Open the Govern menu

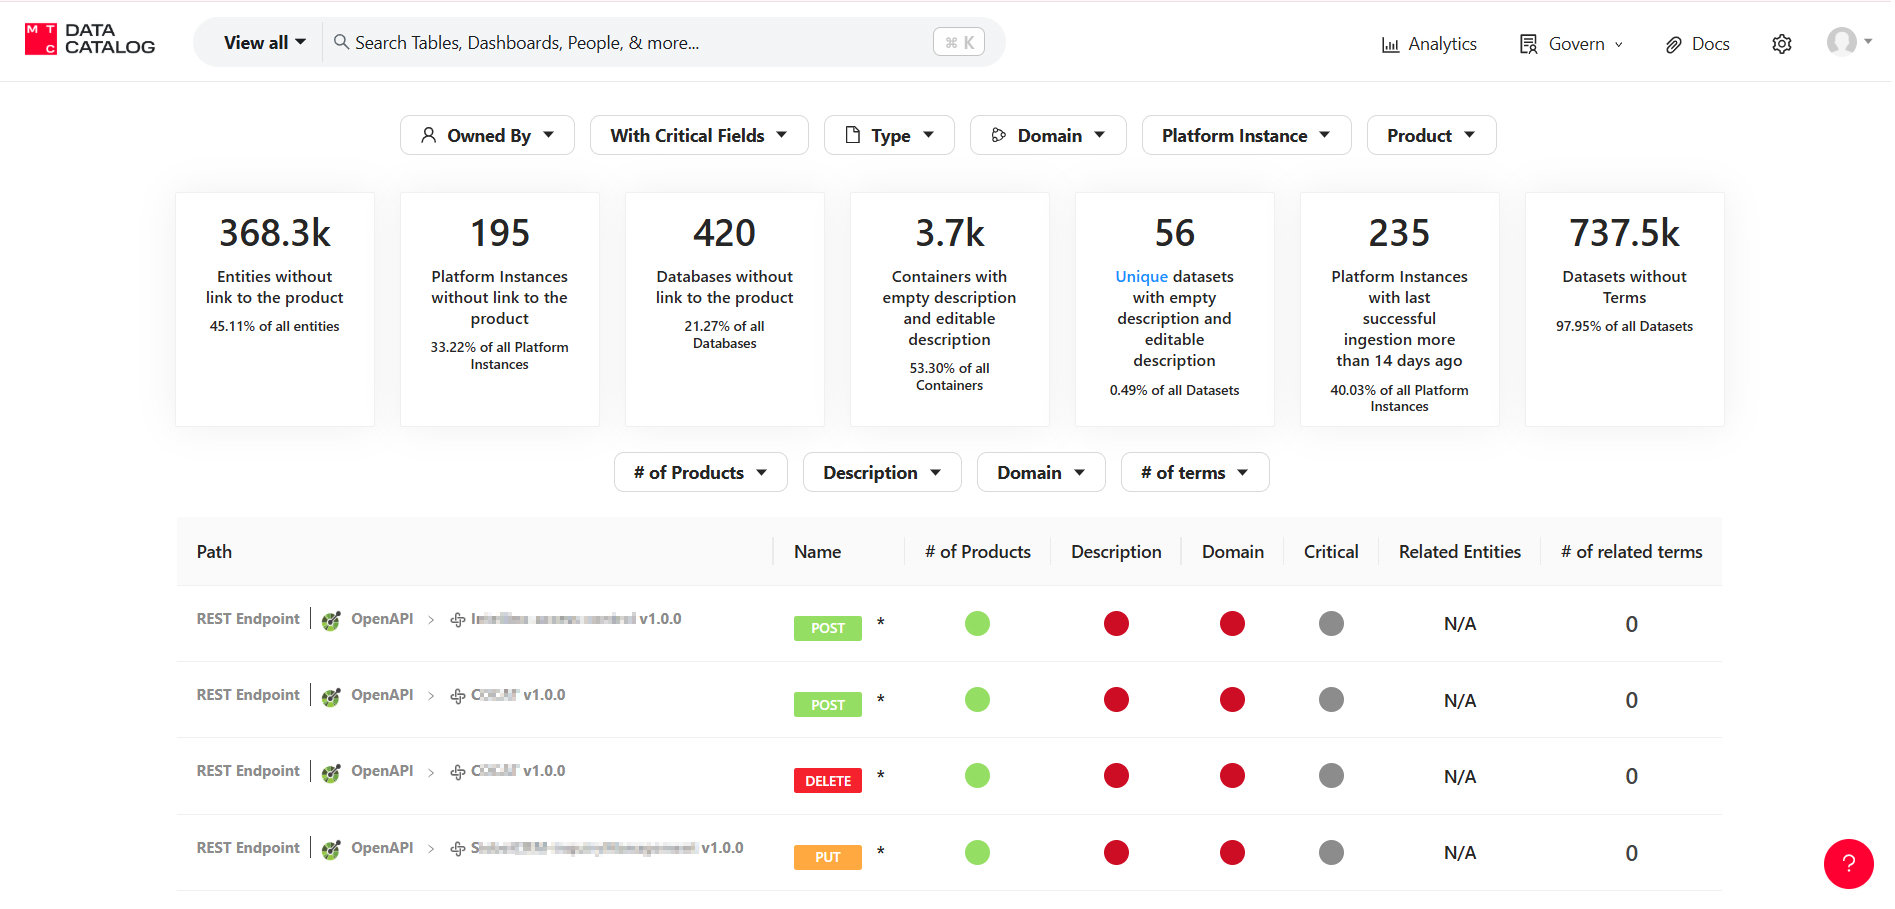pos(1571,44)
